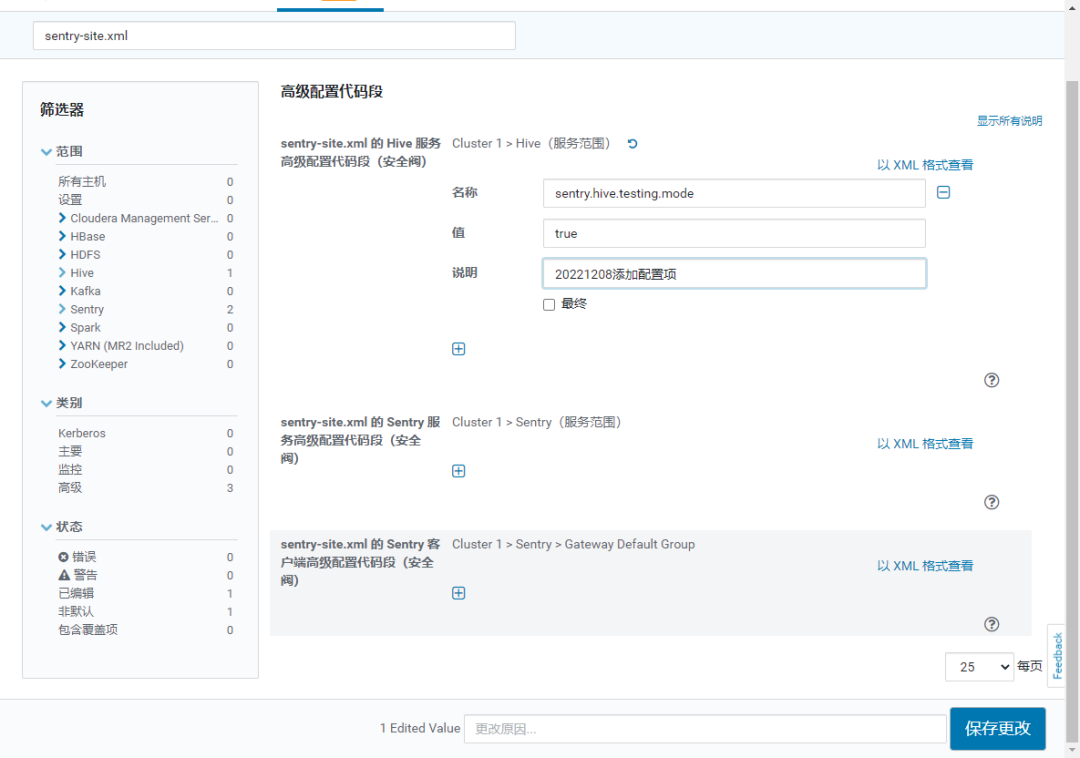Collapse the 类别 filter section
Screen dimensions: 1080x758
(x=46, y=403)
